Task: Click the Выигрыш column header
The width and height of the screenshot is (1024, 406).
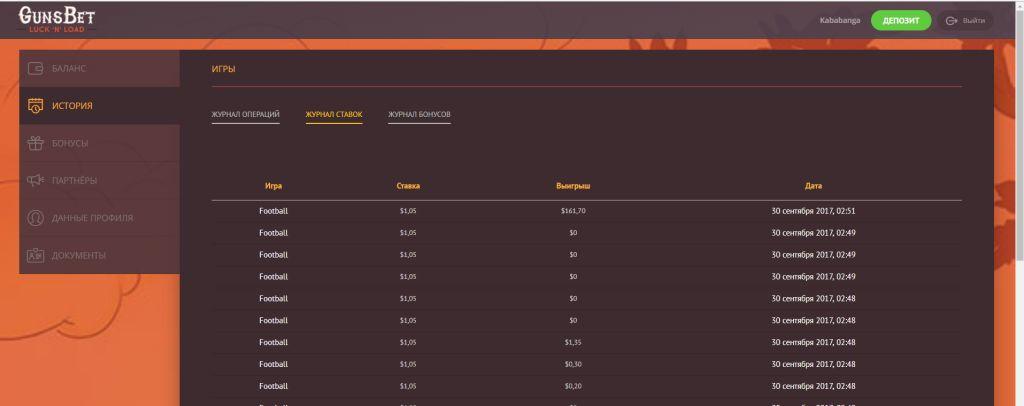Action: [573, 186]
